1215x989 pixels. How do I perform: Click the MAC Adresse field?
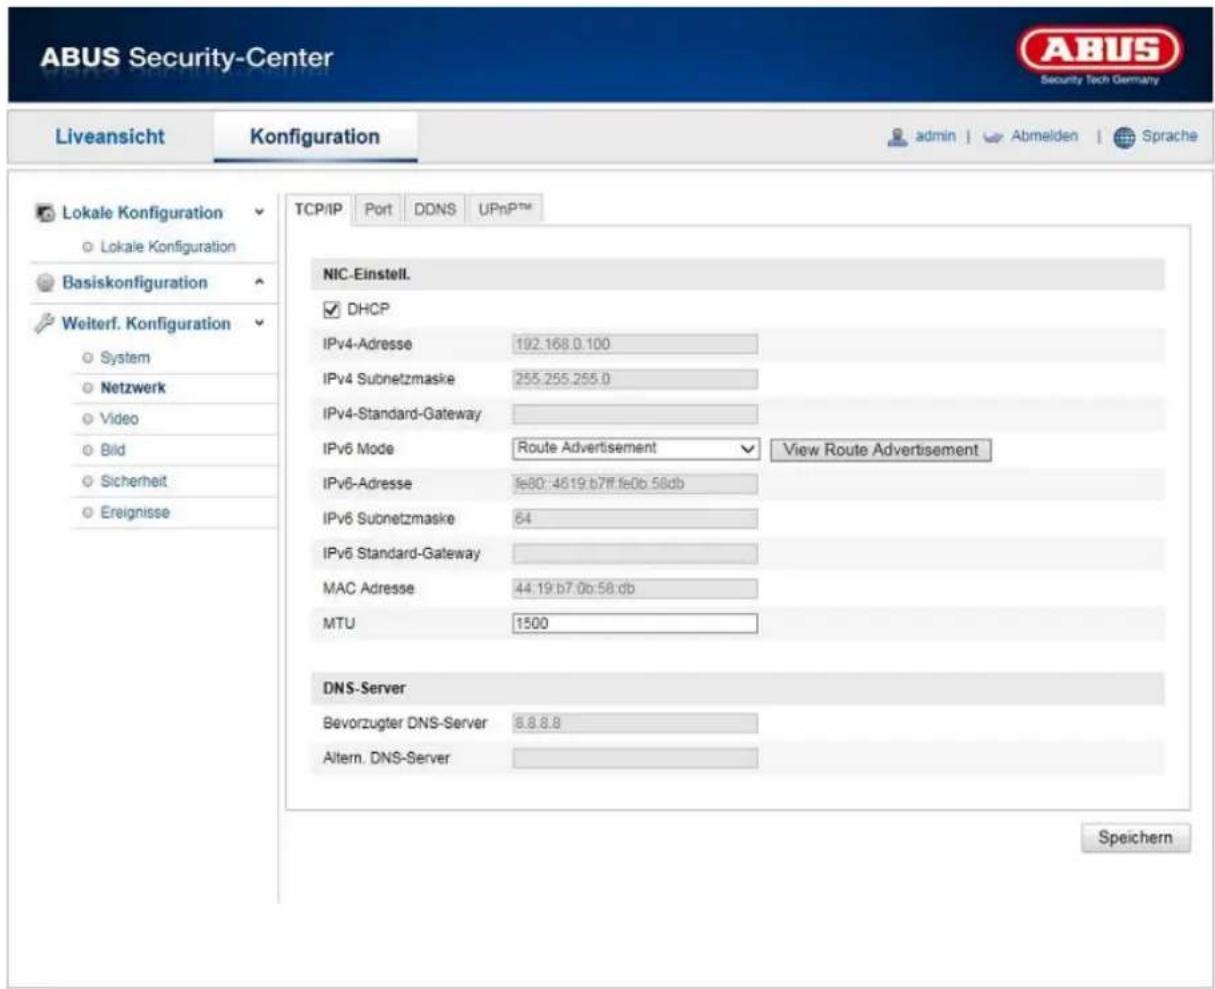(635, 589)
